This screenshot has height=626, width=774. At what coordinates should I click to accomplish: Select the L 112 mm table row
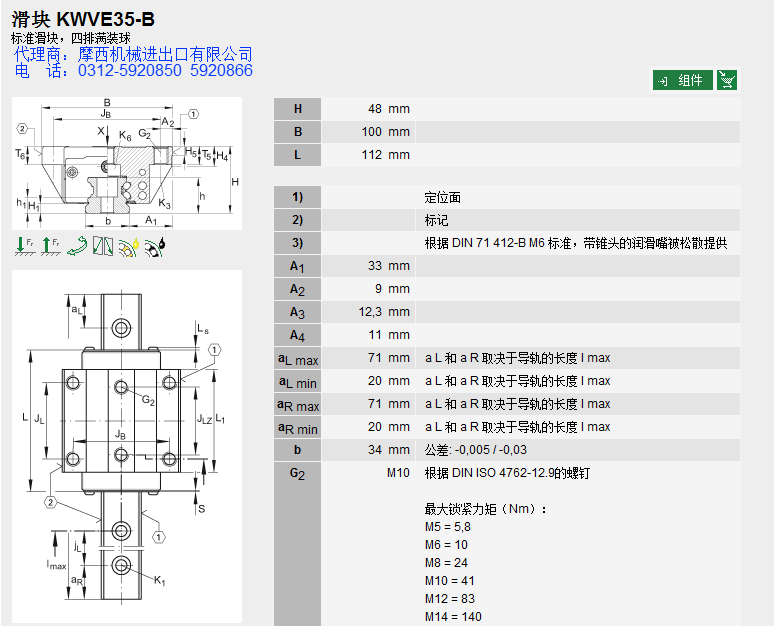[x=506, y=155]
